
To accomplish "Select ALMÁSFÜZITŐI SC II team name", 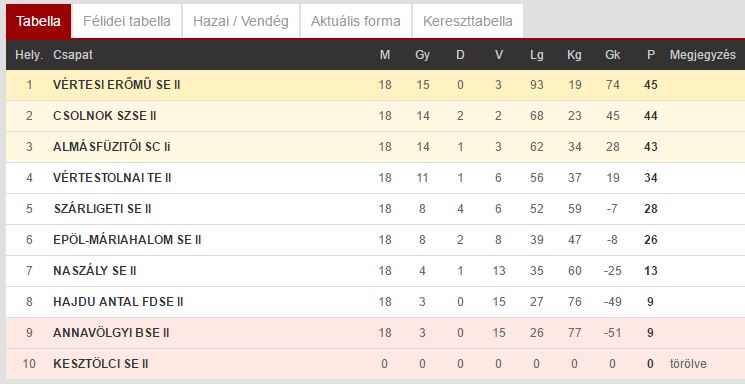I will pyautogui.click(x=112, y=147).
